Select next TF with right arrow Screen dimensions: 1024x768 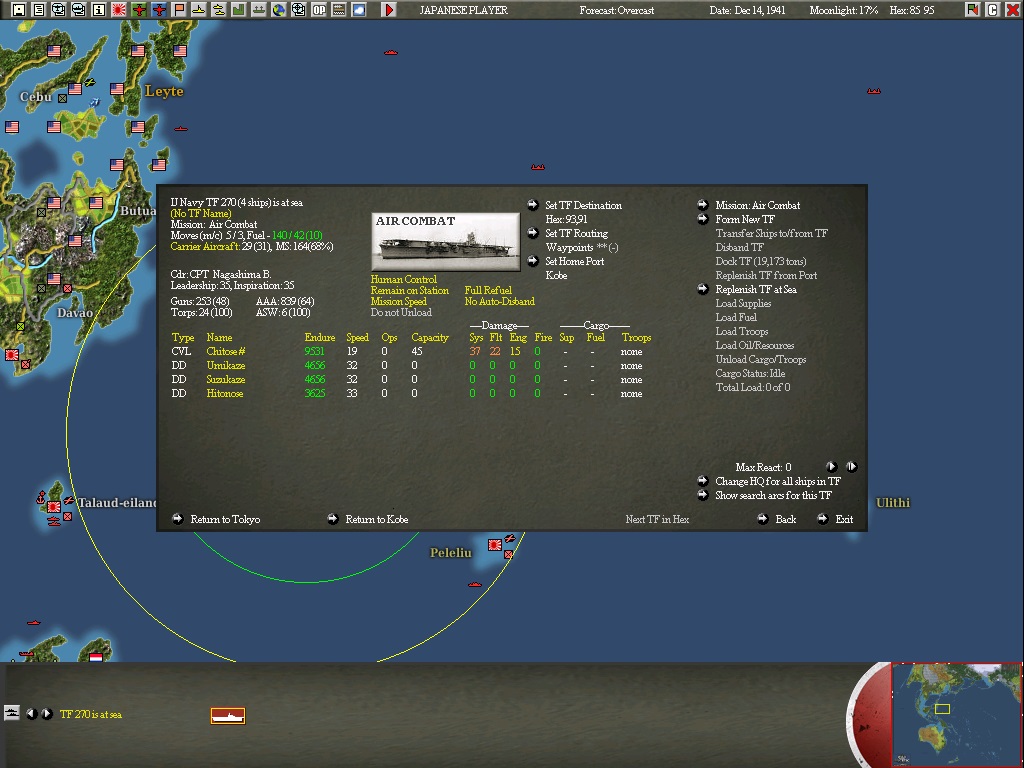46,714
